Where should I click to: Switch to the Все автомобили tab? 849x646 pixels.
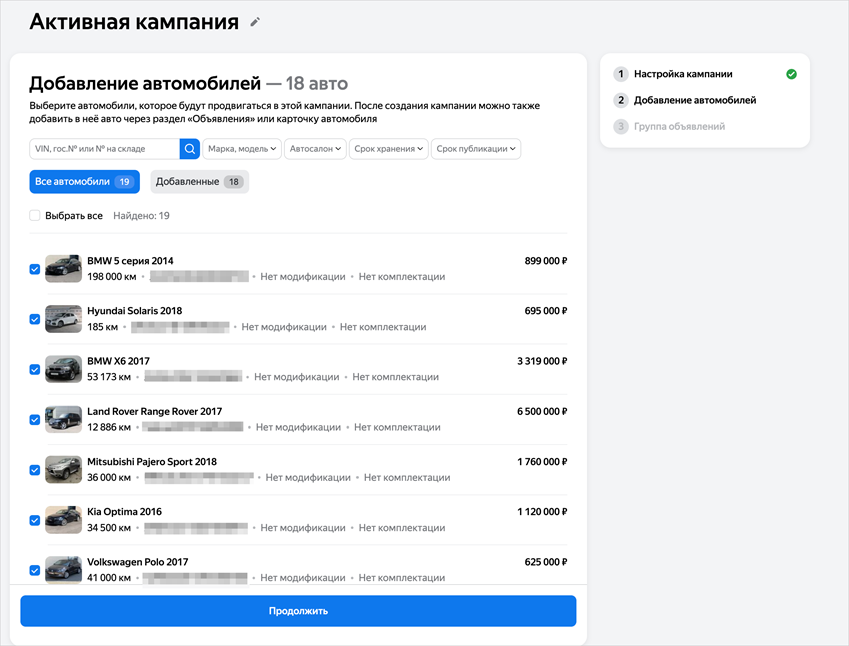click(84, 182)
